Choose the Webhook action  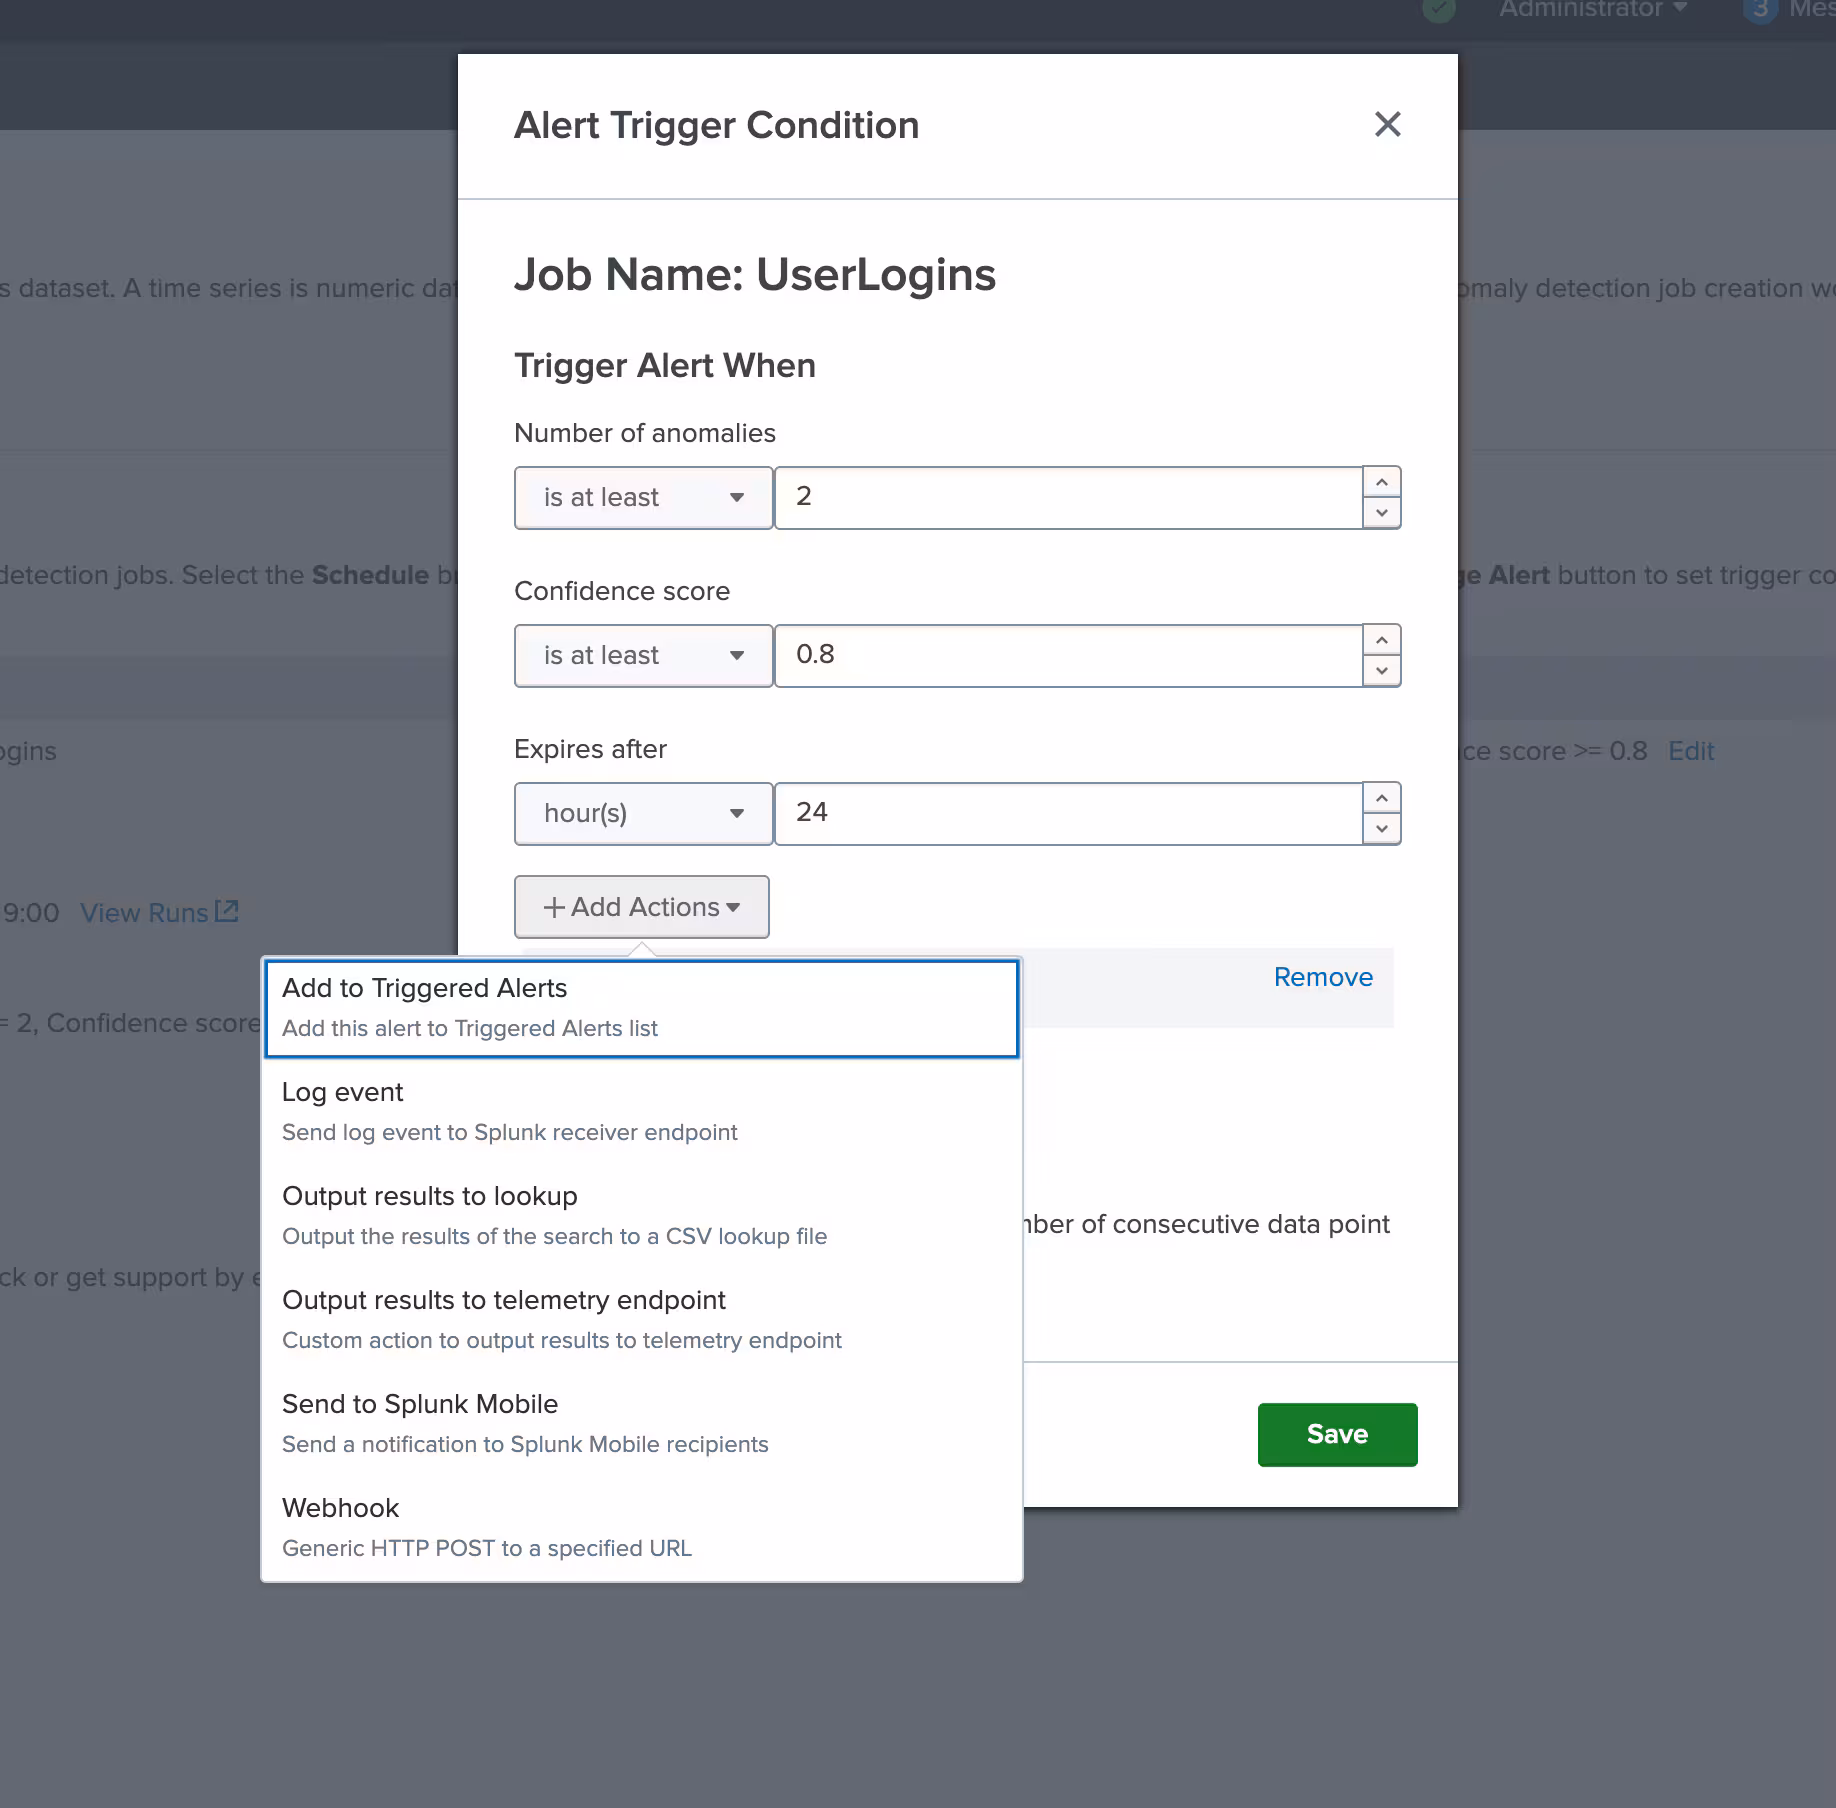point(642,1528)
